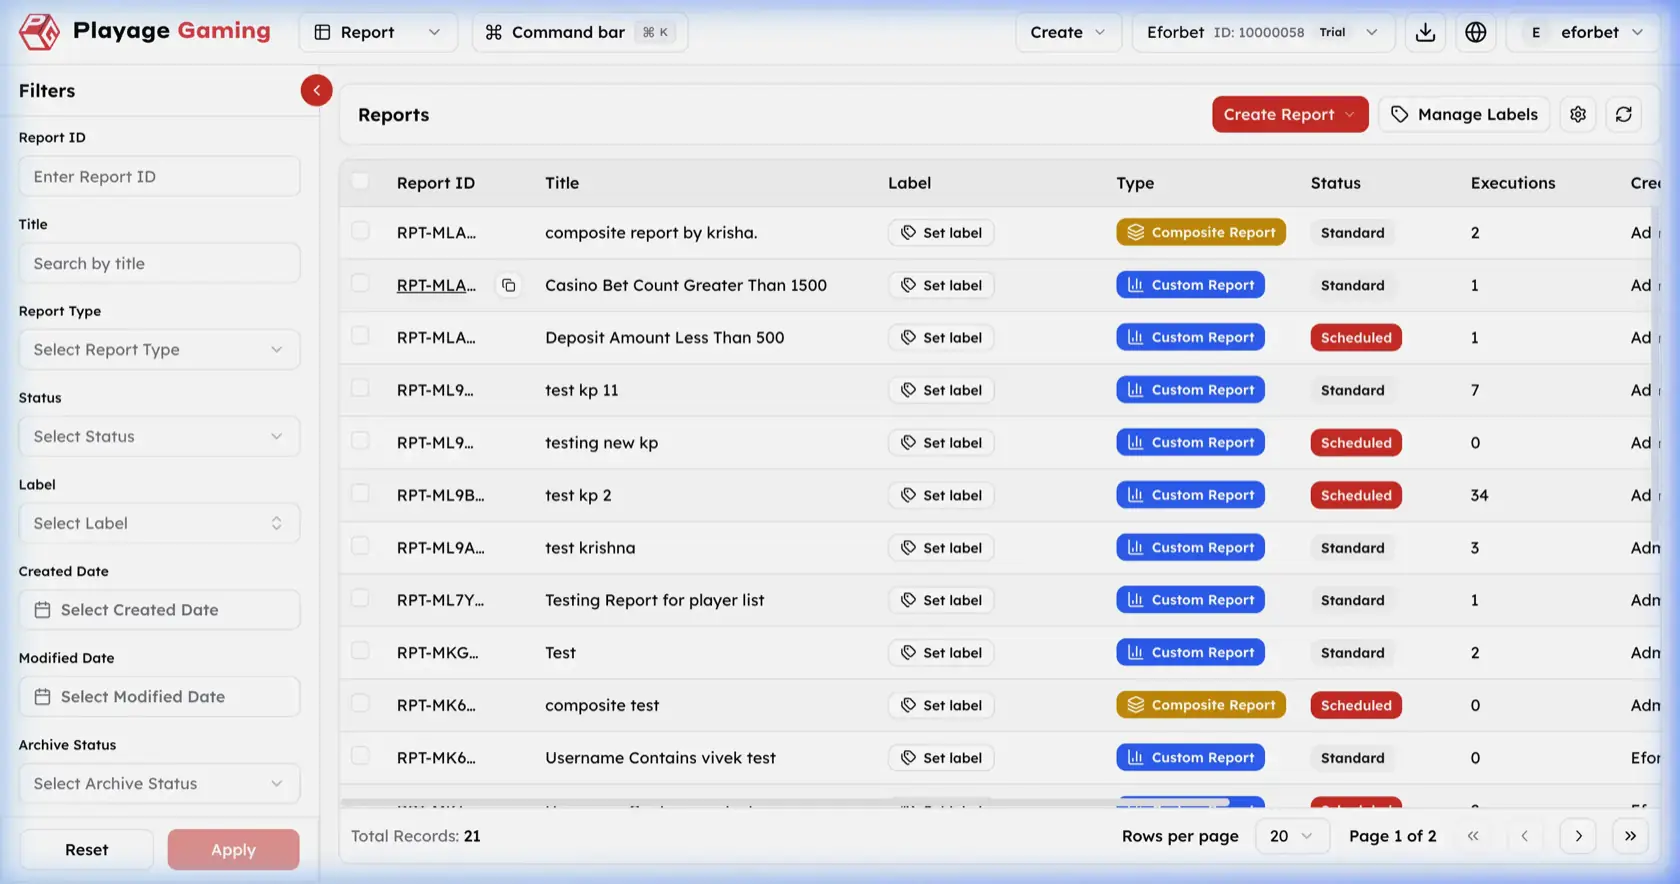Image resolution: width=1680 pixels, height=884 pixels.
Task: Open the Report module dropdown
Action: pos(378,32)
